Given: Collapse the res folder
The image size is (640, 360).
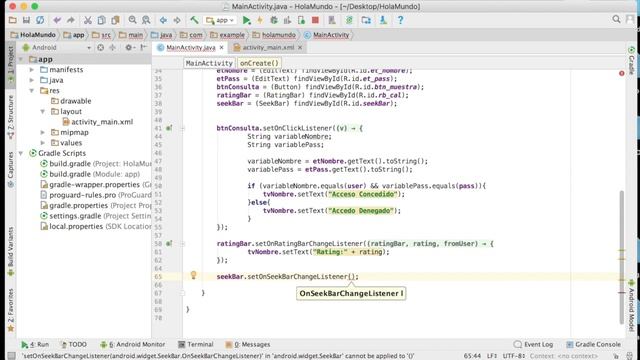Looking at the screenshot, I should pyautogui.click(x=32, y=91).
